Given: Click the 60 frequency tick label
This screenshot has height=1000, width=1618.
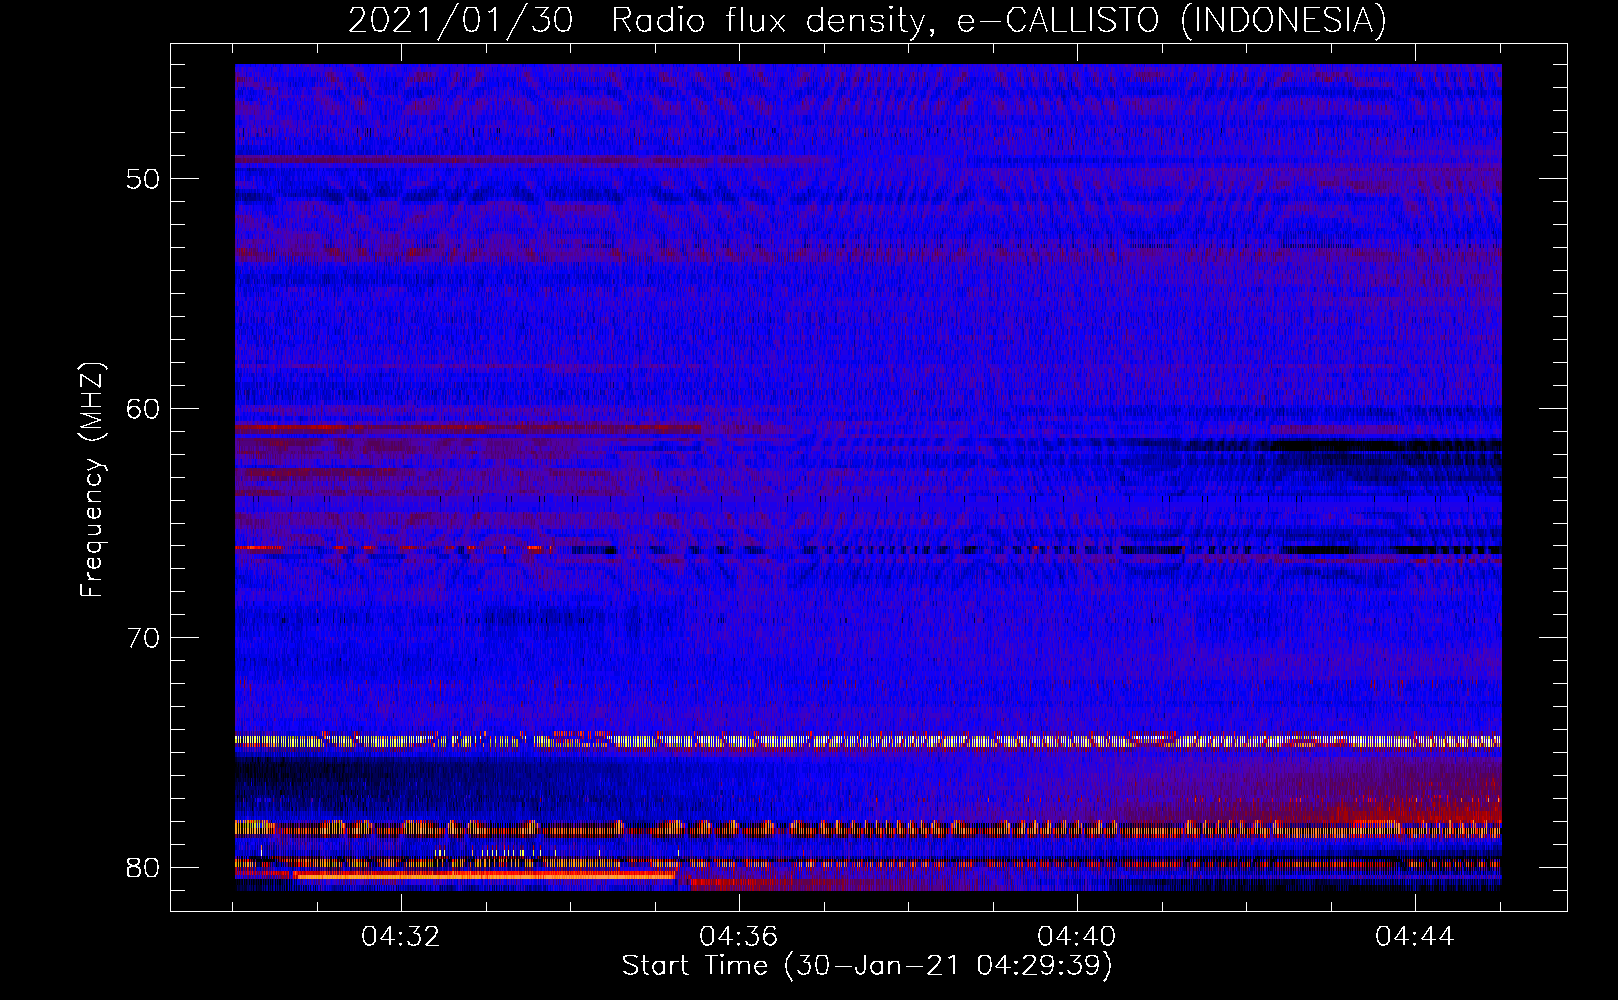Looking at the screenshot, I should click(x=144, y=409).
